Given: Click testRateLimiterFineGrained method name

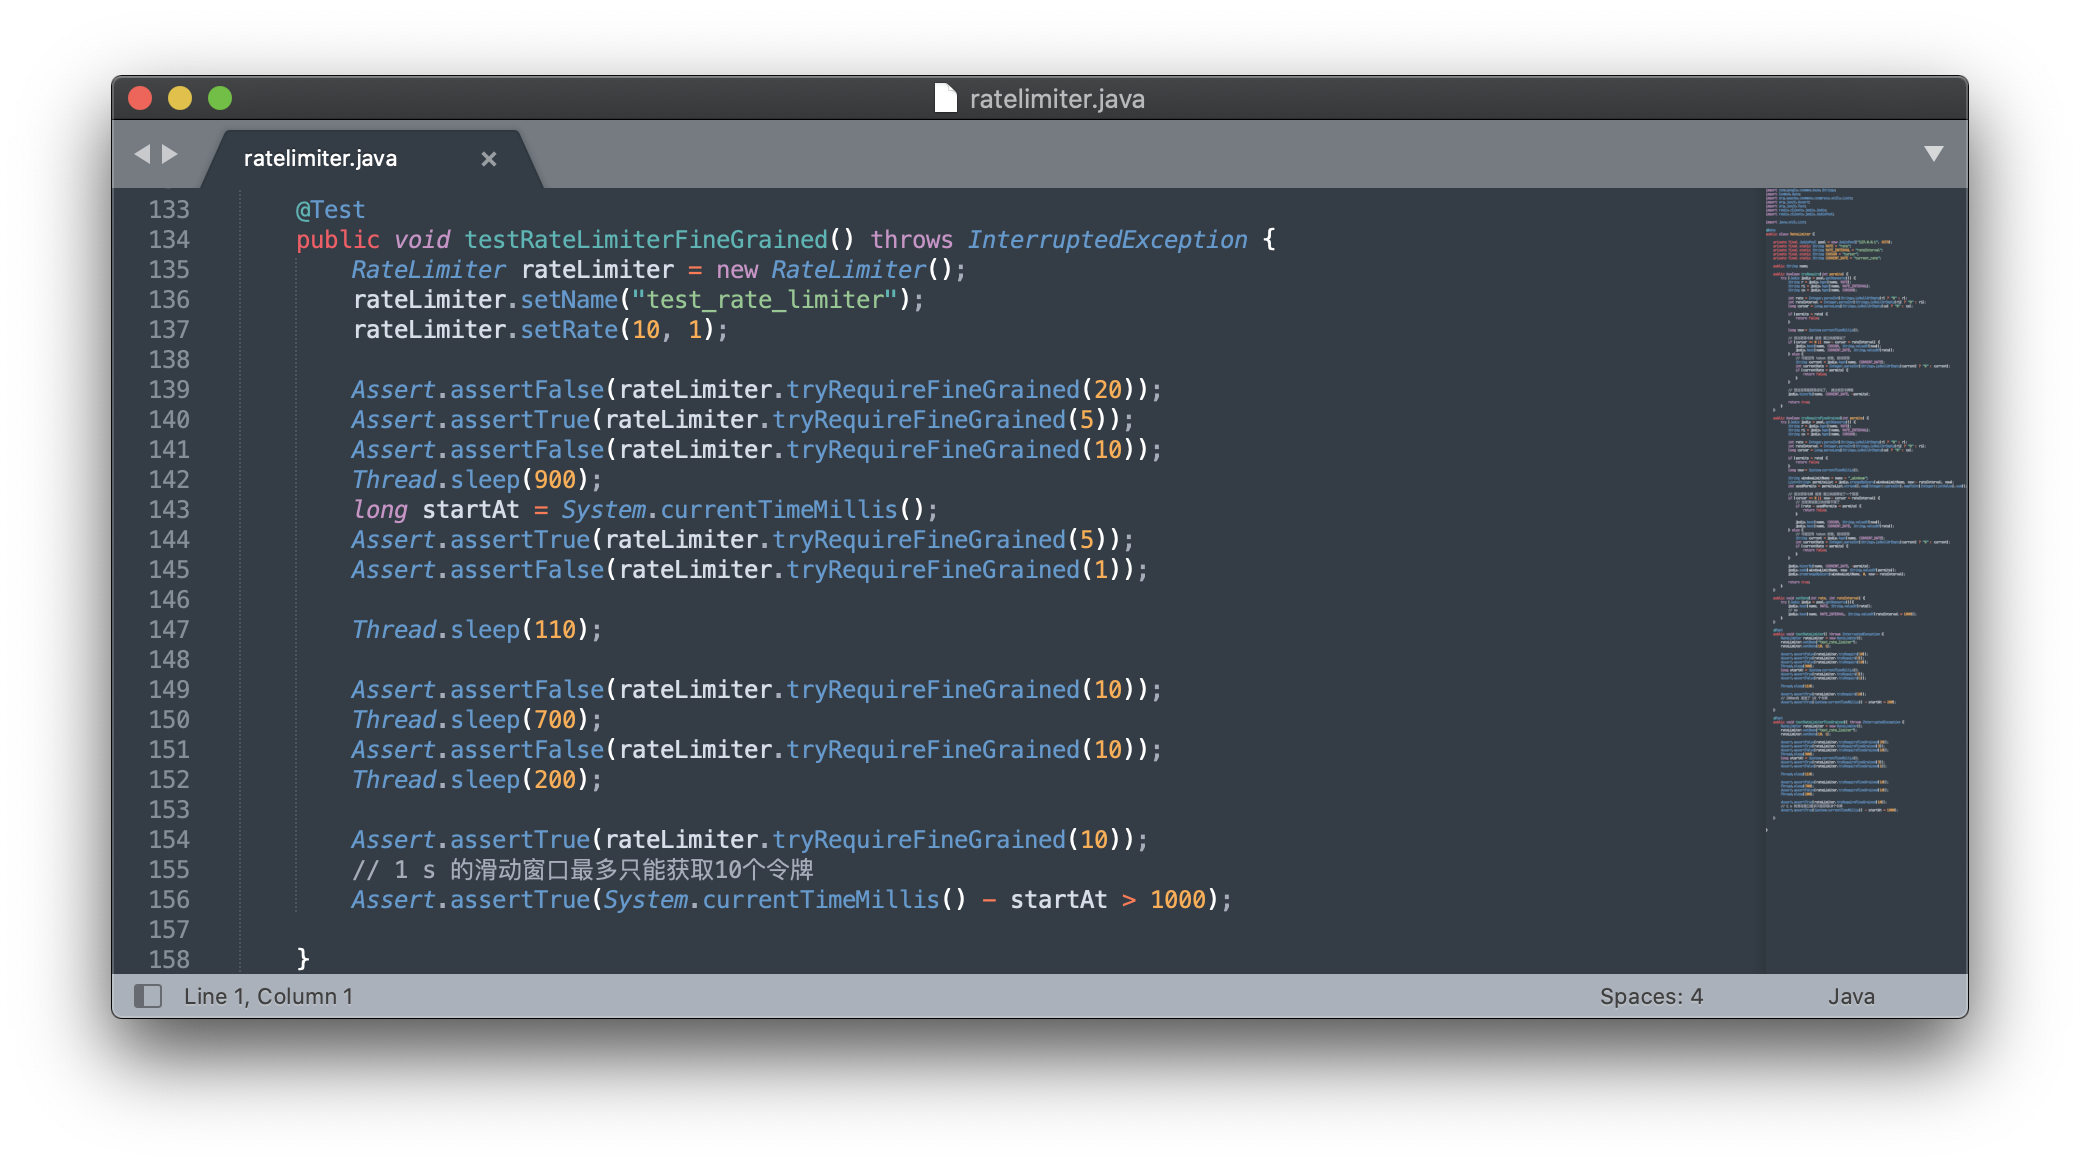Looking at the screenshot, I should click(646, 240).
